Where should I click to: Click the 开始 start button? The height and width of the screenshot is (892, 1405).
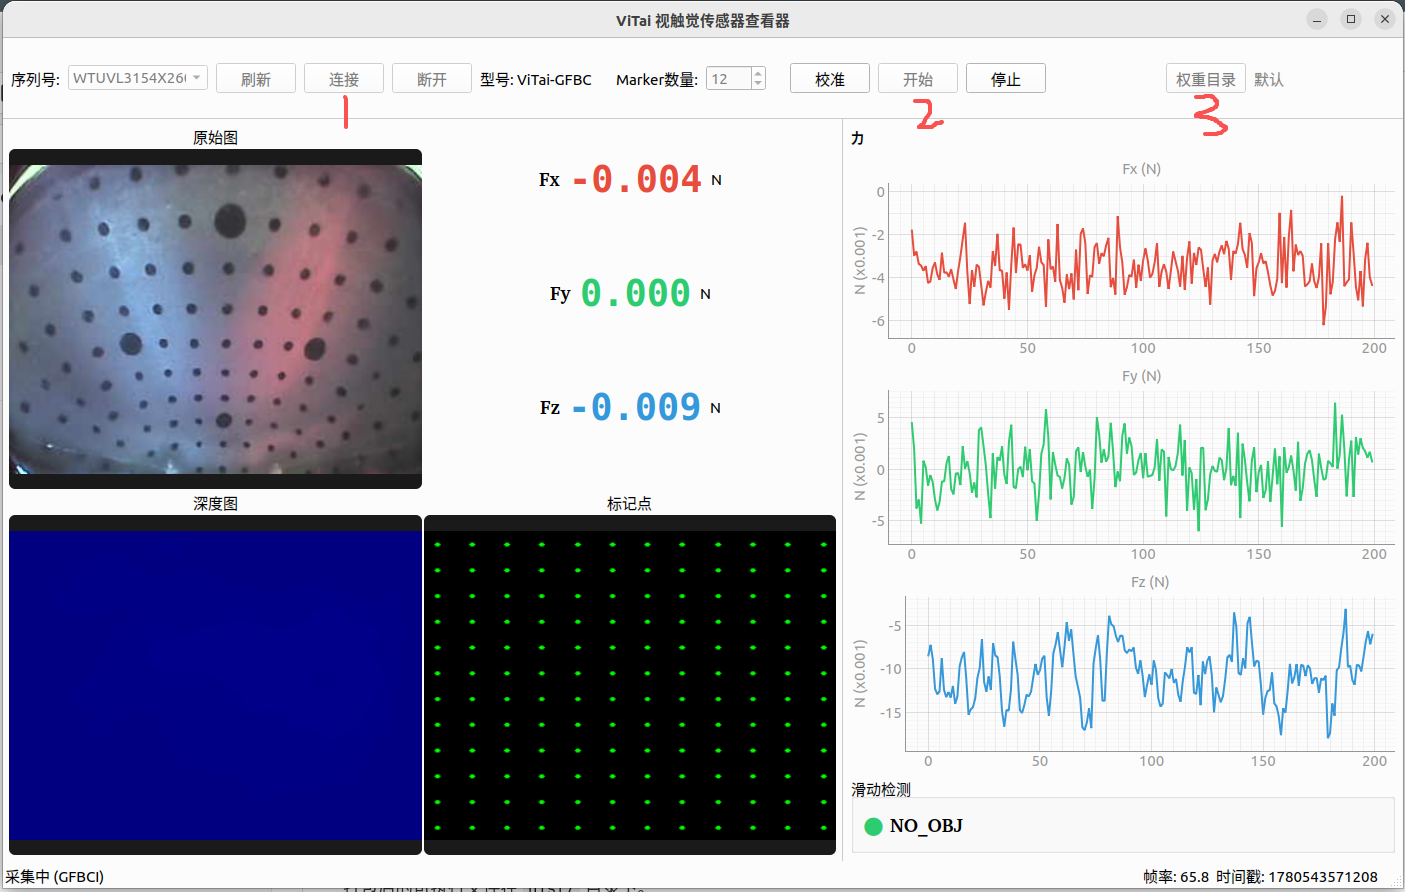coord(918,79)
